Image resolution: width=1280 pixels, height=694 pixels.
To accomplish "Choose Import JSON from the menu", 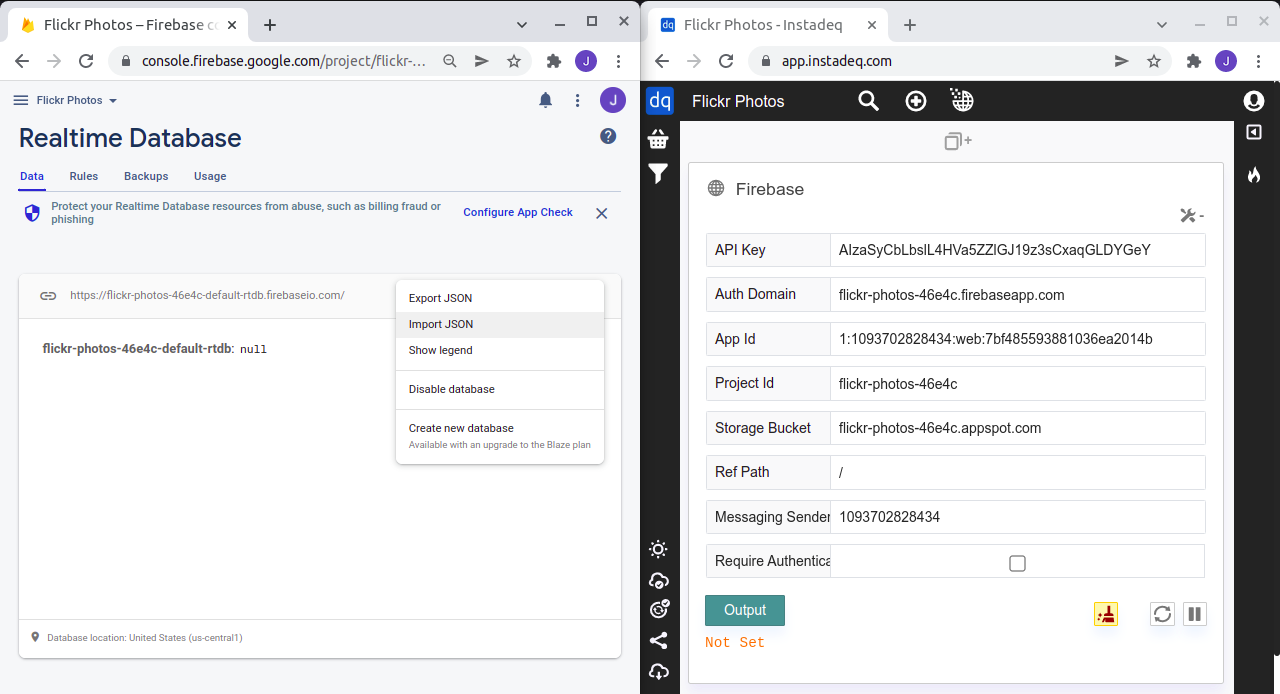I will click(500, 324).
